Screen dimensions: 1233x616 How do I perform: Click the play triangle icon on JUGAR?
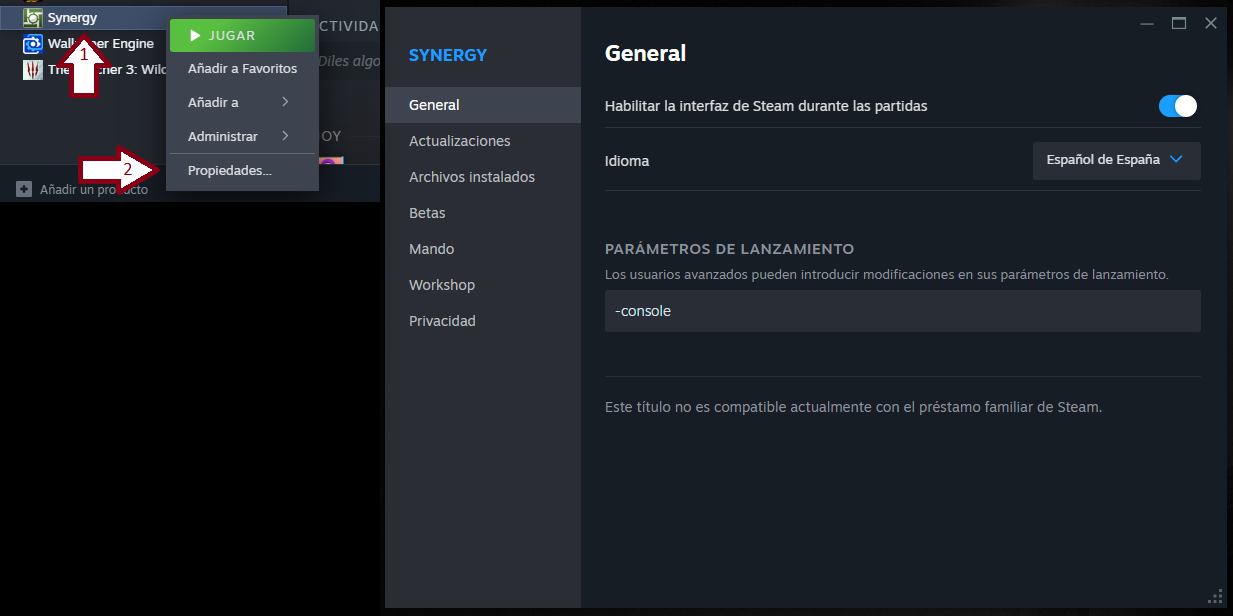tap(196, 36)
